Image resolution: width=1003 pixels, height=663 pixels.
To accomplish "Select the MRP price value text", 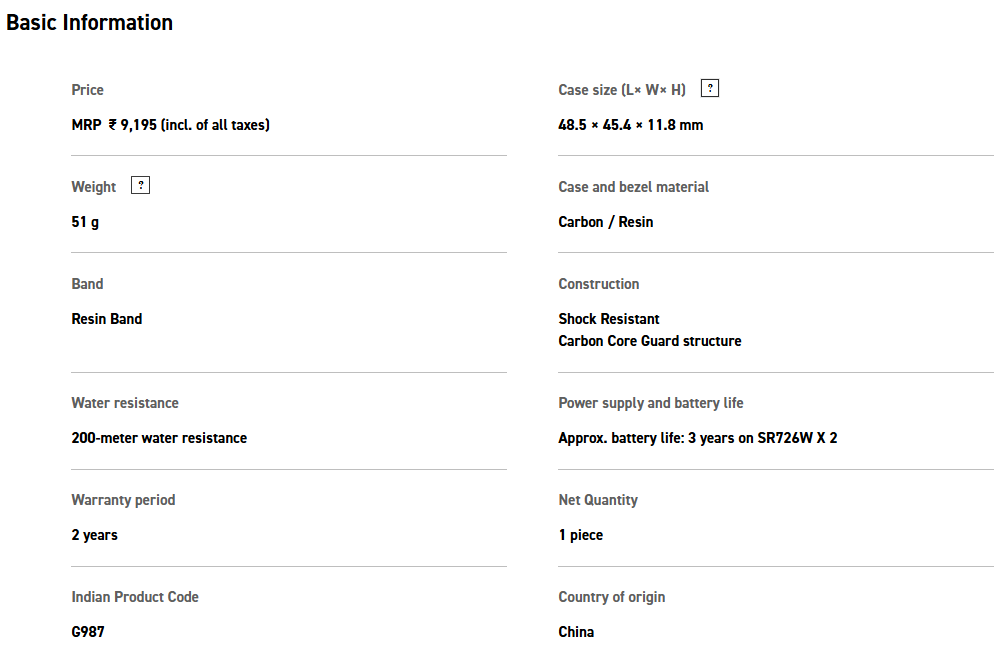I will point(170,125).
